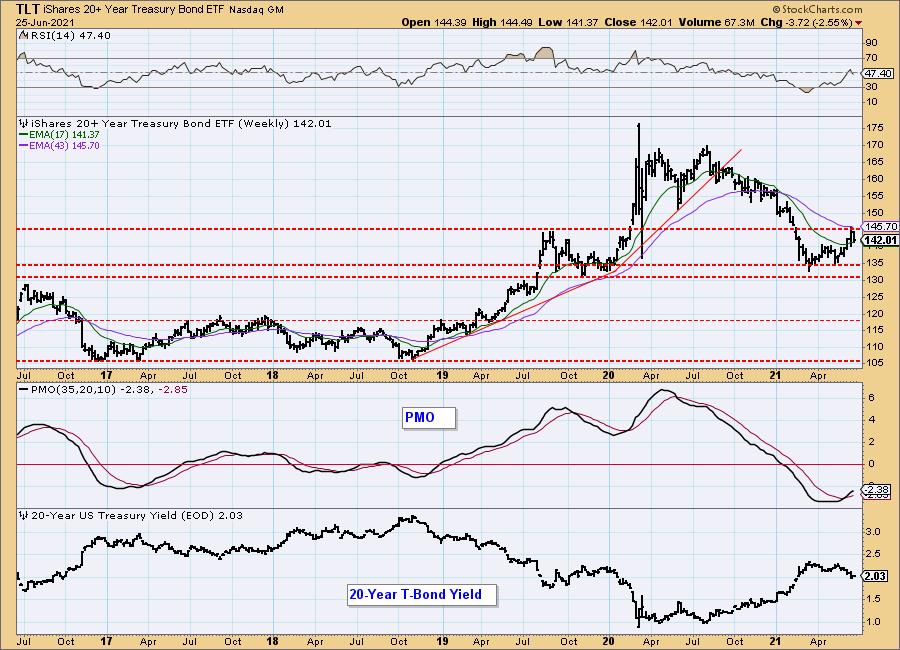Click the 145.70 price tag on right axis
Screen dimensions: 900x650
[x=880, y=227]
